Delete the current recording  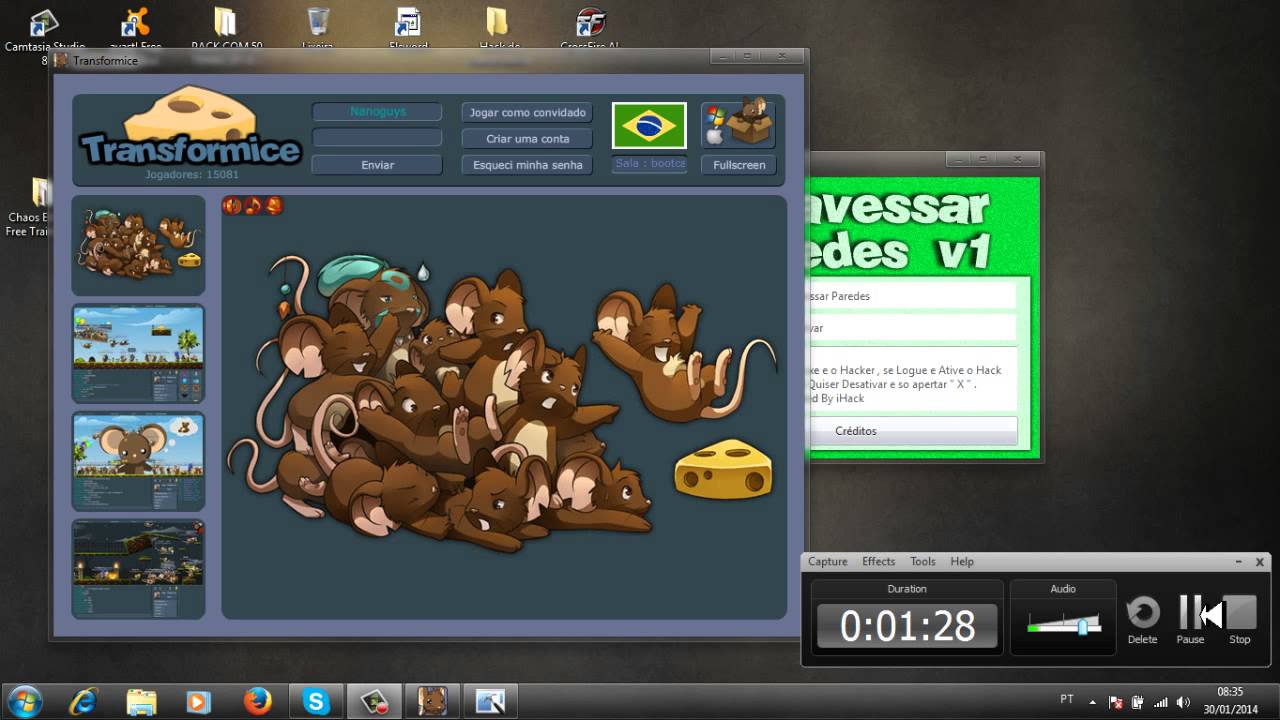(1142, 619)
